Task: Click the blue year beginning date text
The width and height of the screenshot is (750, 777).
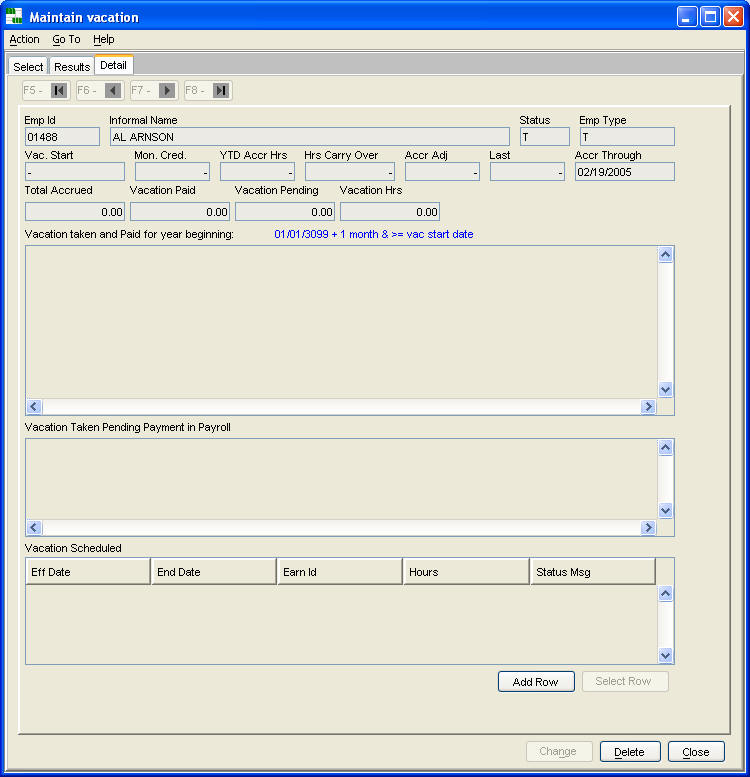Action: pyautogui.click(x=374, y=234)
